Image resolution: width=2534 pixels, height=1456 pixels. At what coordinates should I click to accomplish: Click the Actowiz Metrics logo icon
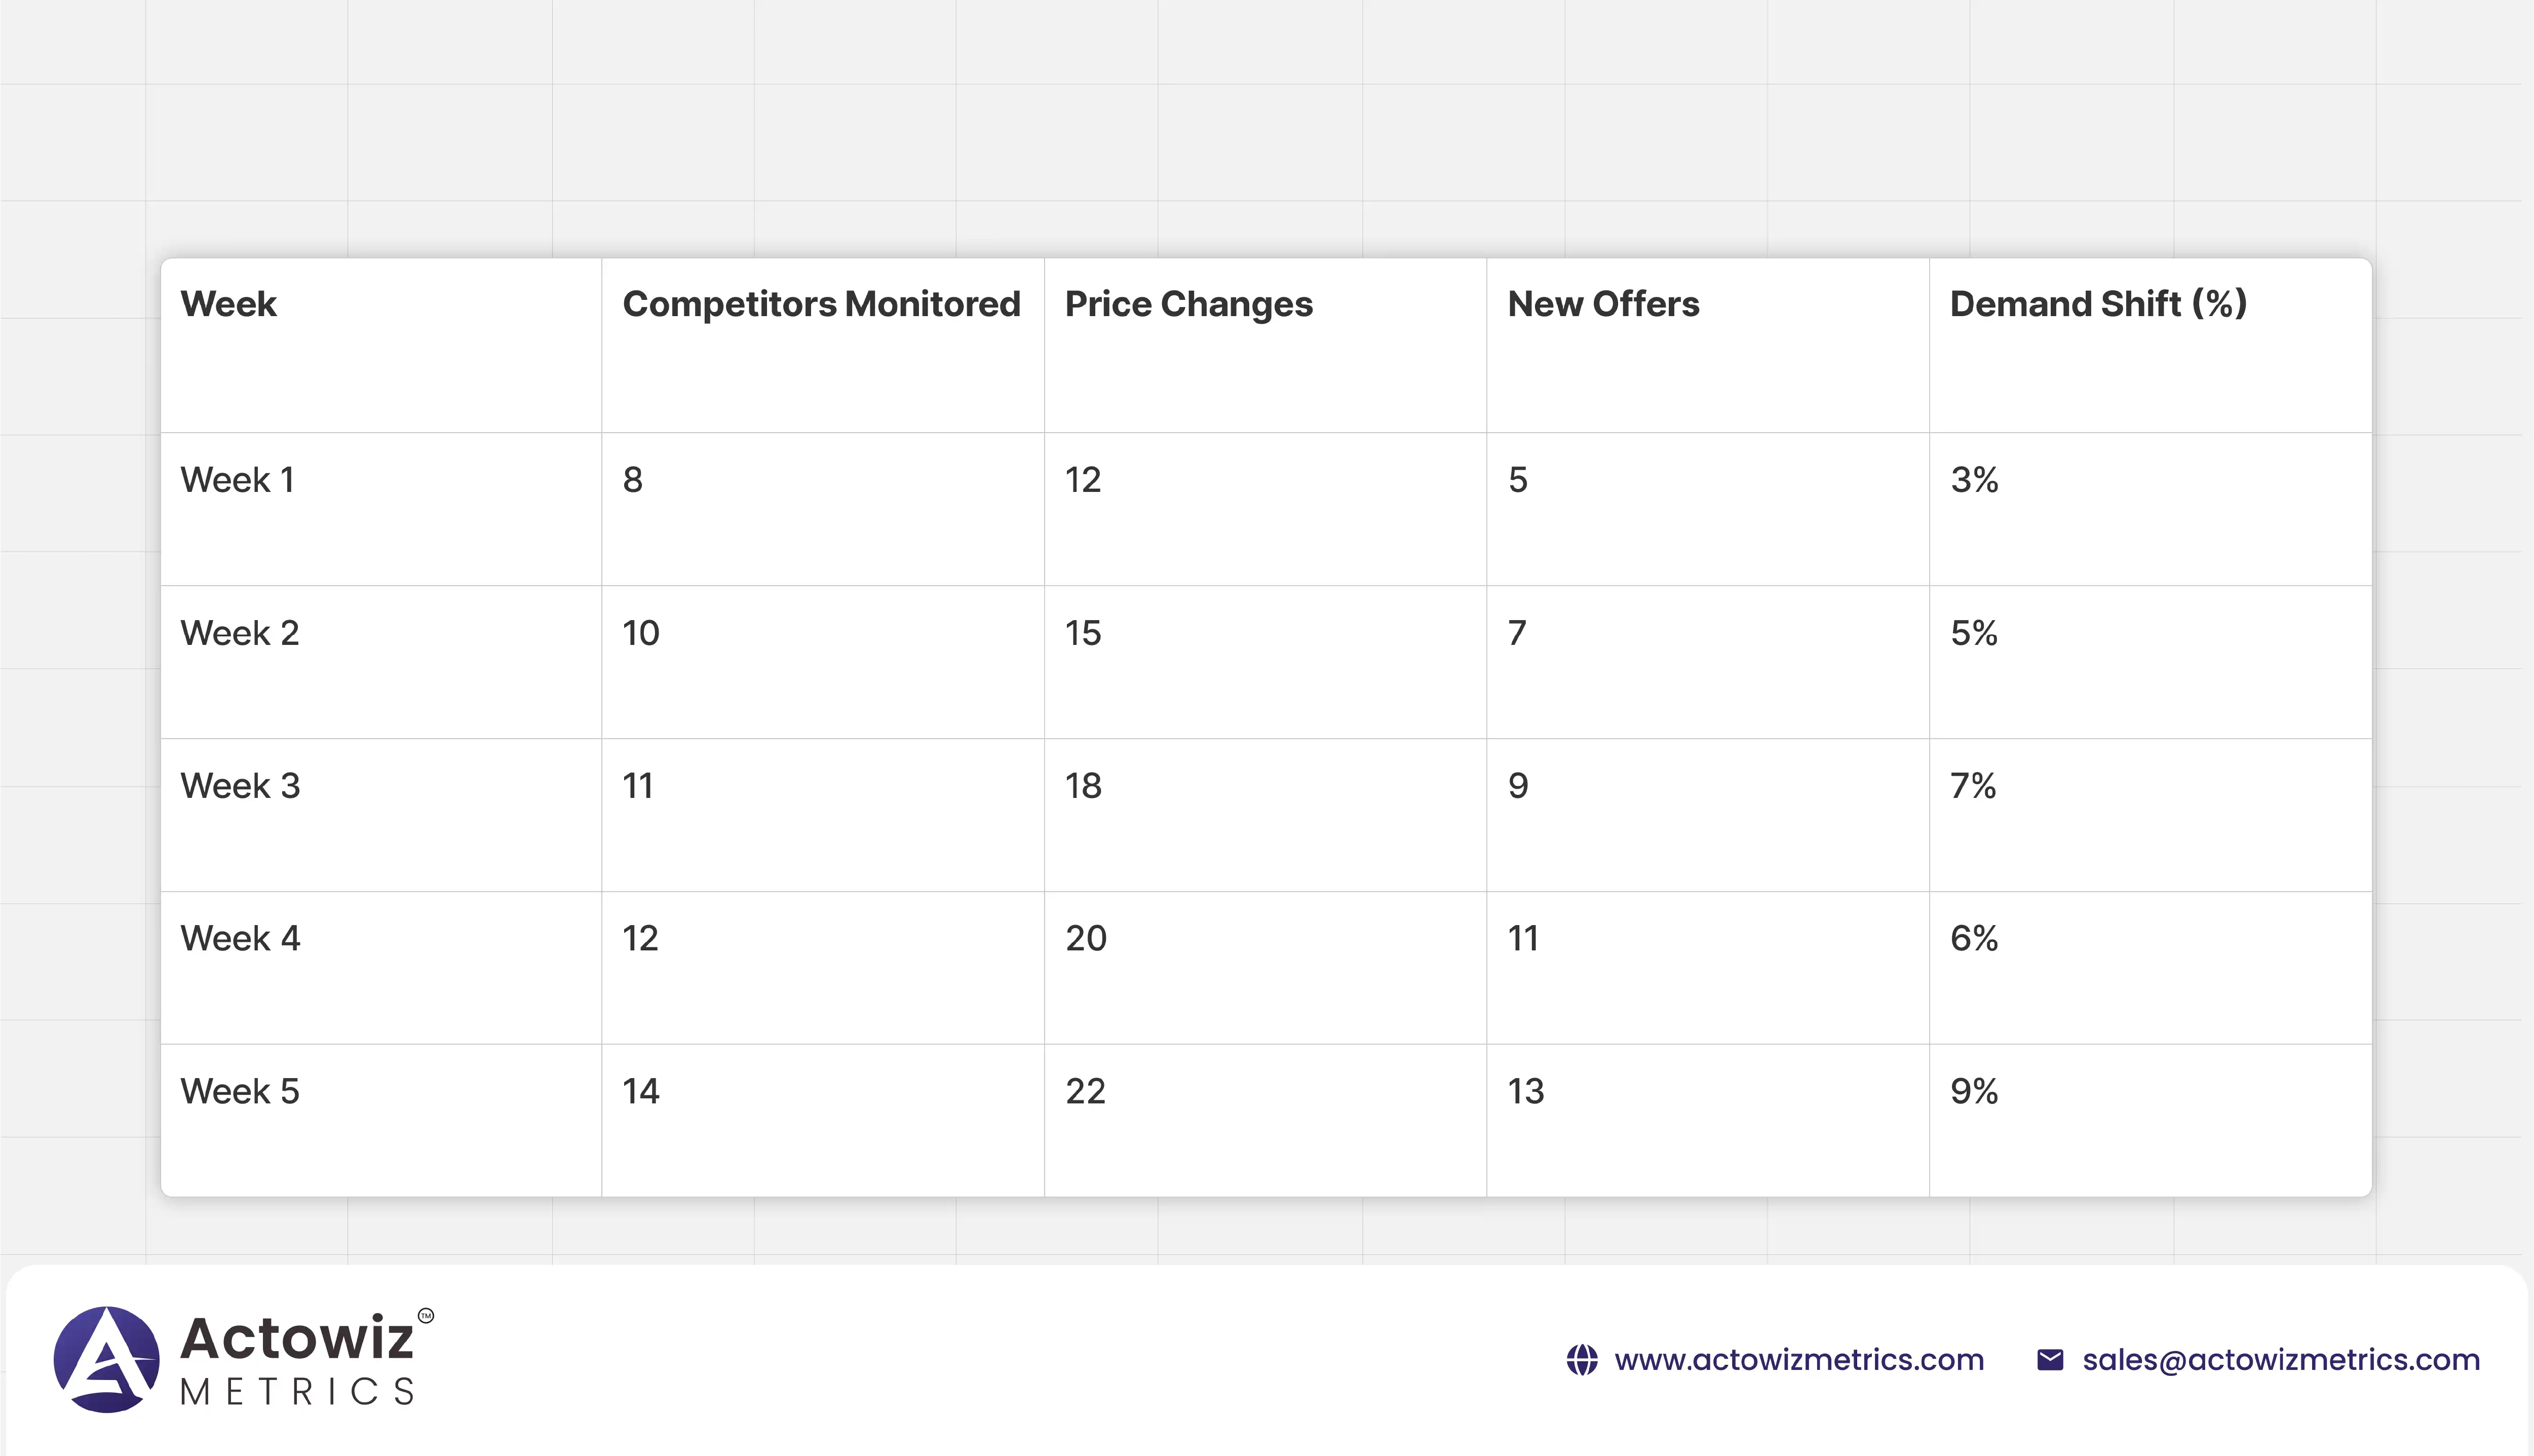click(x=106, y=1359)
